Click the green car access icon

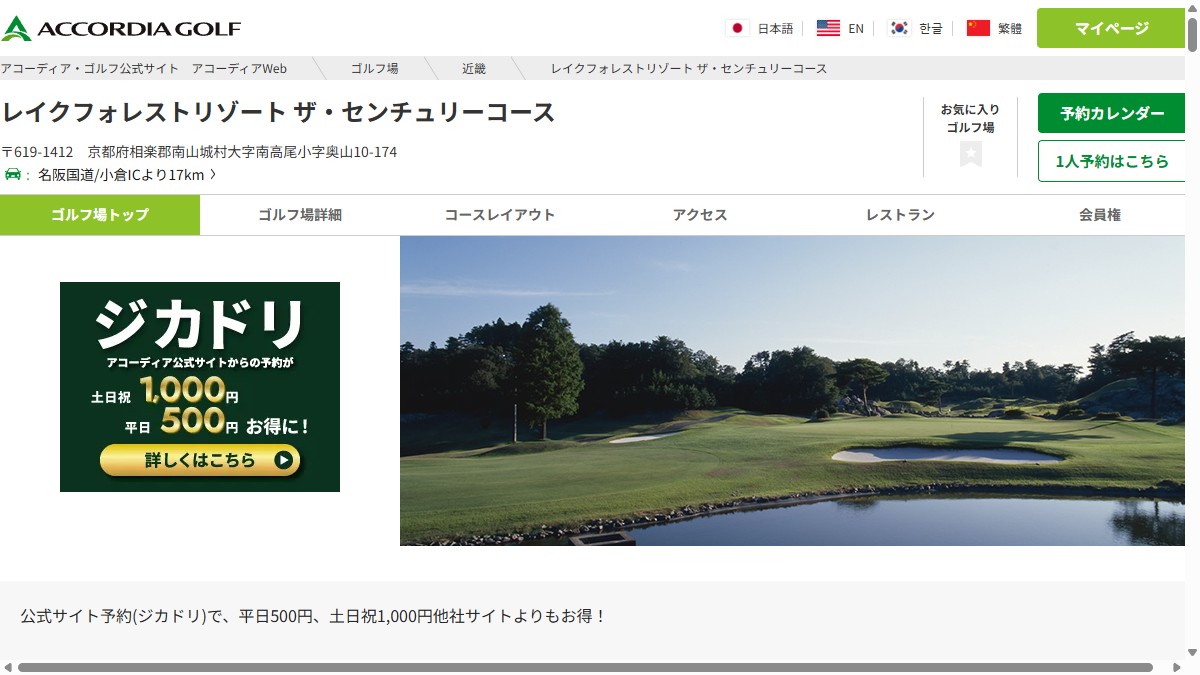point(12,175)
